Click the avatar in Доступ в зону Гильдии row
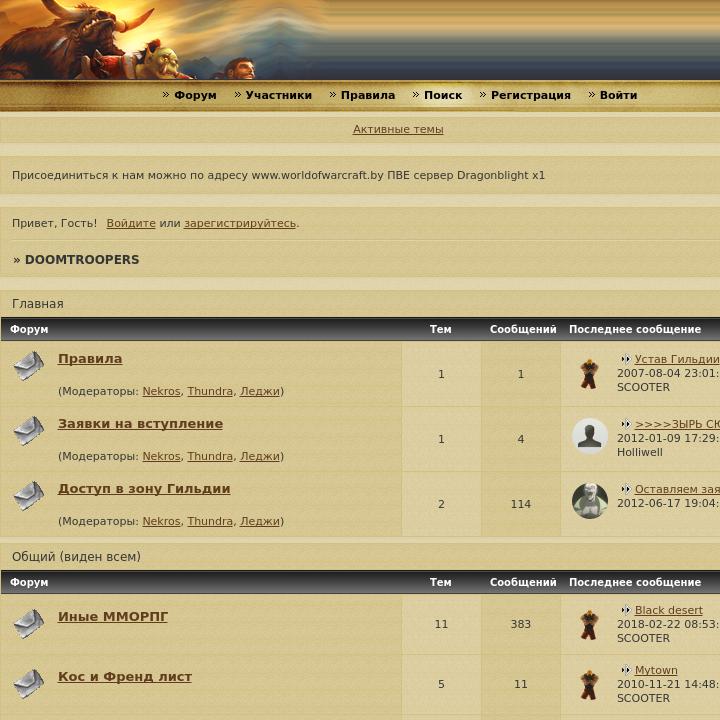This screenshot has height=720, width=720. click(x=590, y=501)
